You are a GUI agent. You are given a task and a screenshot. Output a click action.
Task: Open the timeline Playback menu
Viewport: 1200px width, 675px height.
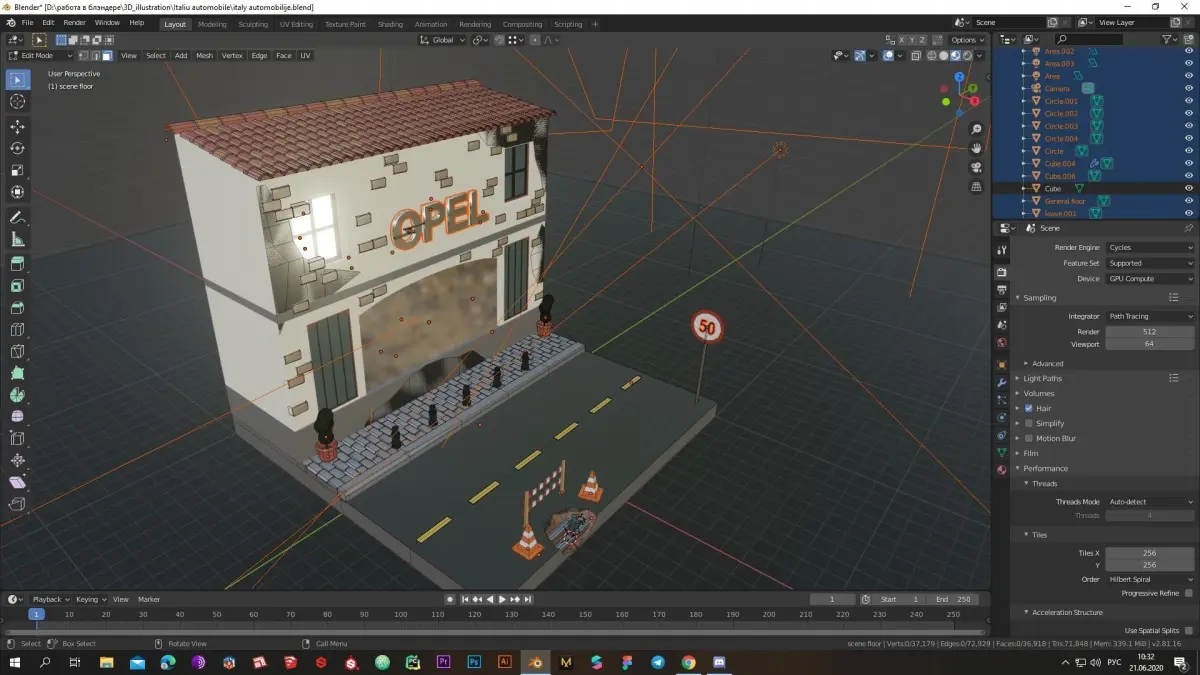tap(50, 599)
